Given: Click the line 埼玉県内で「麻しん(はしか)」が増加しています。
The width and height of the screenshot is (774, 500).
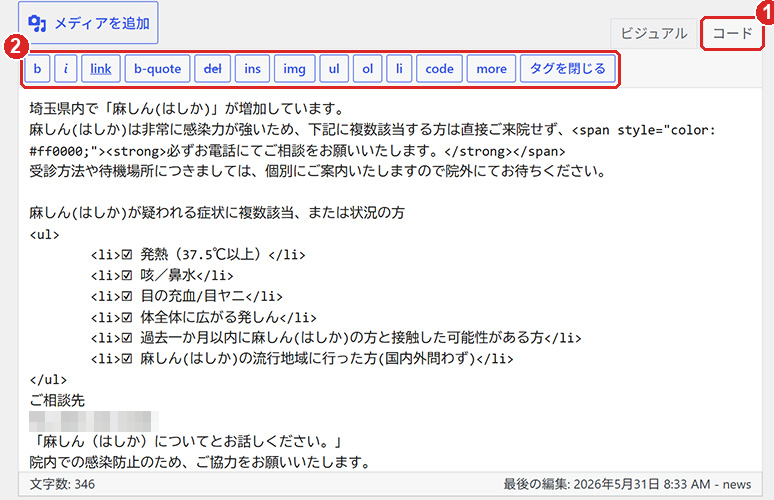Looking at the screenshot, I should click(187, 109).
